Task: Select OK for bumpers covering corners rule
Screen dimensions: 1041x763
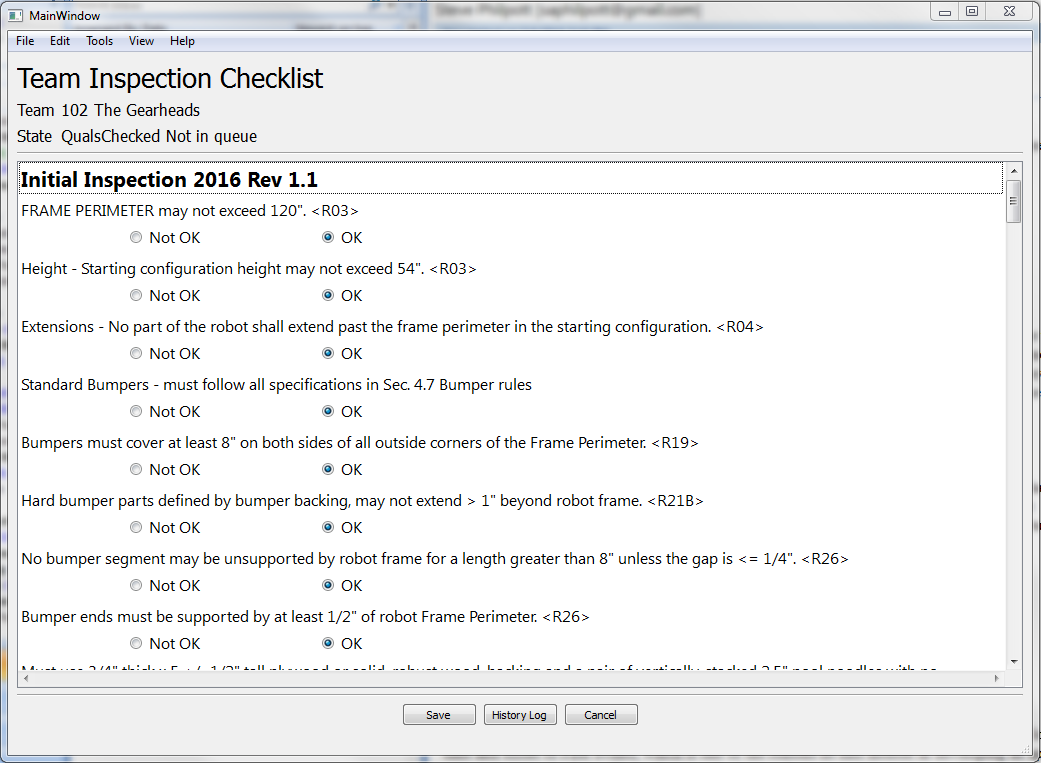Action: (328, 470)
